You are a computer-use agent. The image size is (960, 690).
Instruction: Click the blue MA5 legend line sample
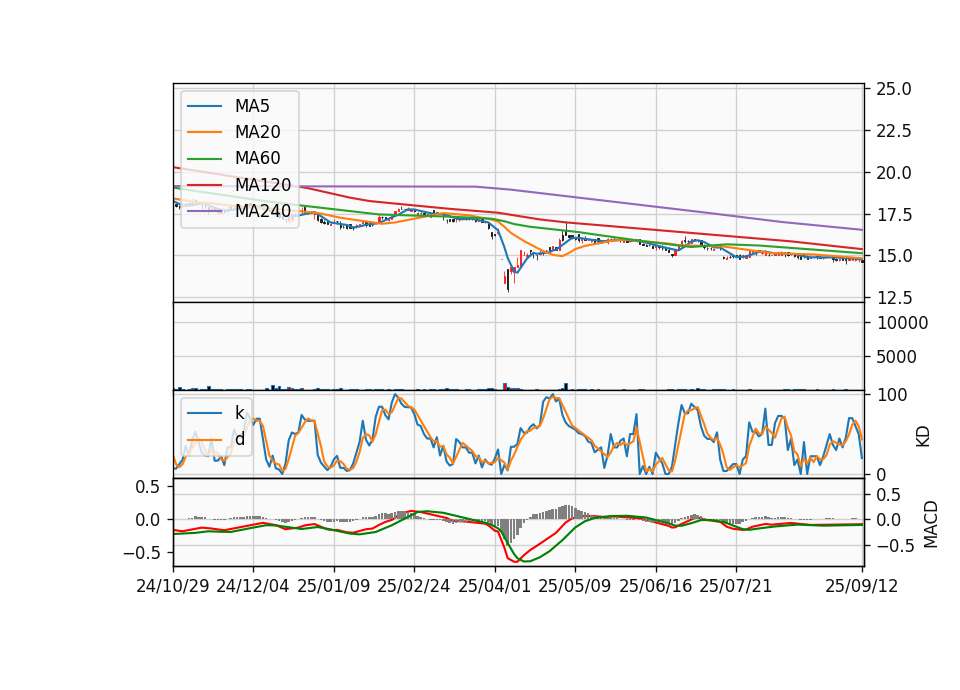pos(204,107)
